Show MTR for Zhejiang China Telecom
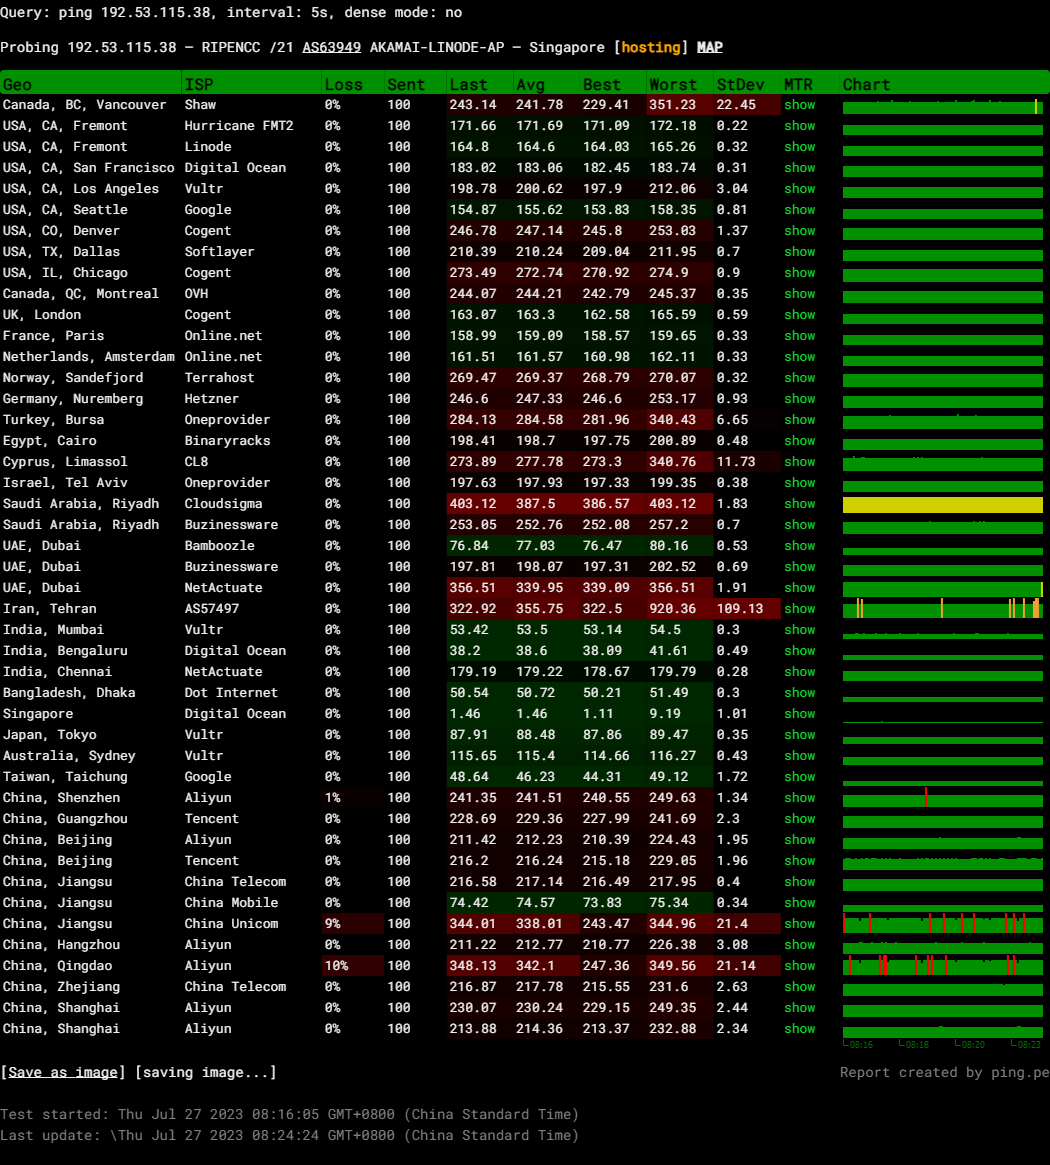The width and height of the screenshot is (1050, 1165). 800,987
